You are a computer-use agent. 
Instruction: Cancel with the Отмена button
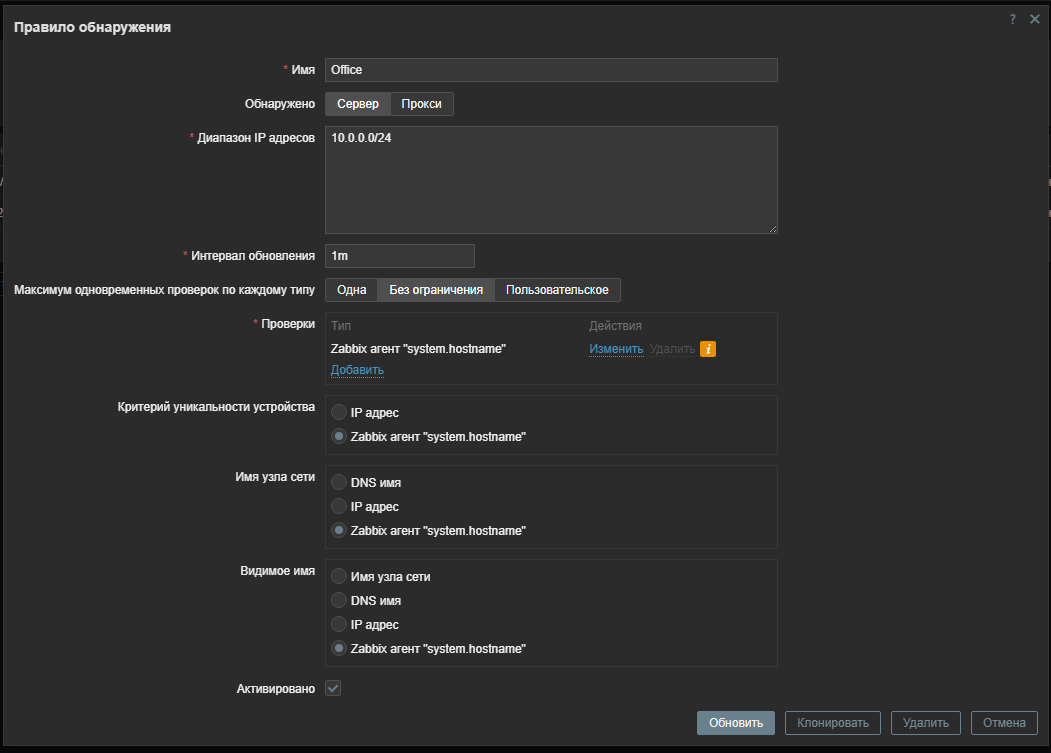[1004, 723]
